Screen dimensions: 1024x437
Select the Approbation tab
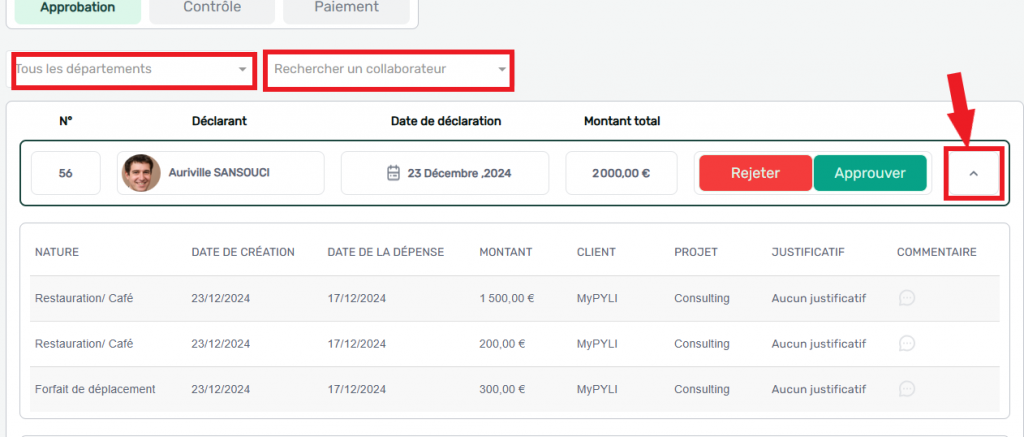point(78,8)
